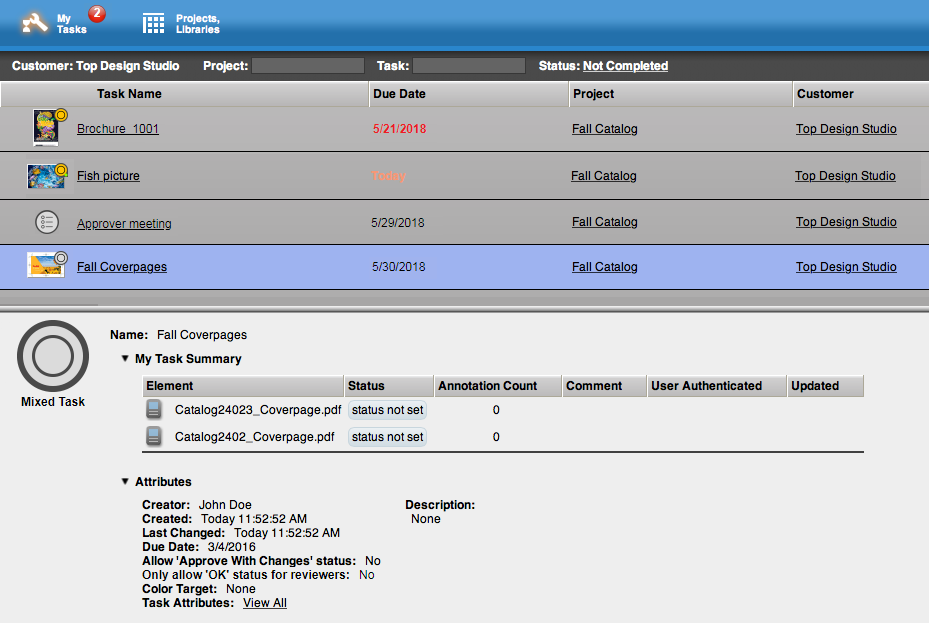This screenshot has width=929, height=623.
Task: Open the Not Completed status filter
Action: coord(625,66)
